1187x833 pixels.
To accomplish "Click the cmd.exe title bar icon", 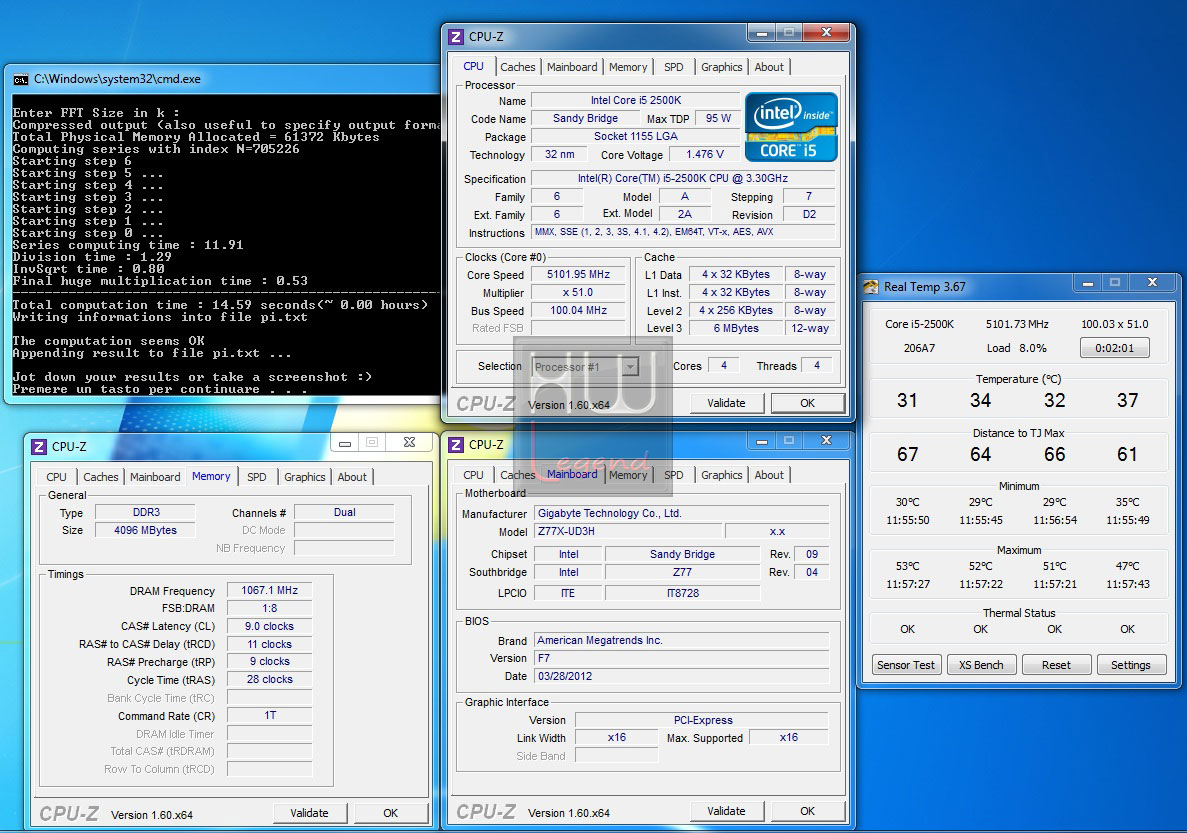I will [21, 80].
